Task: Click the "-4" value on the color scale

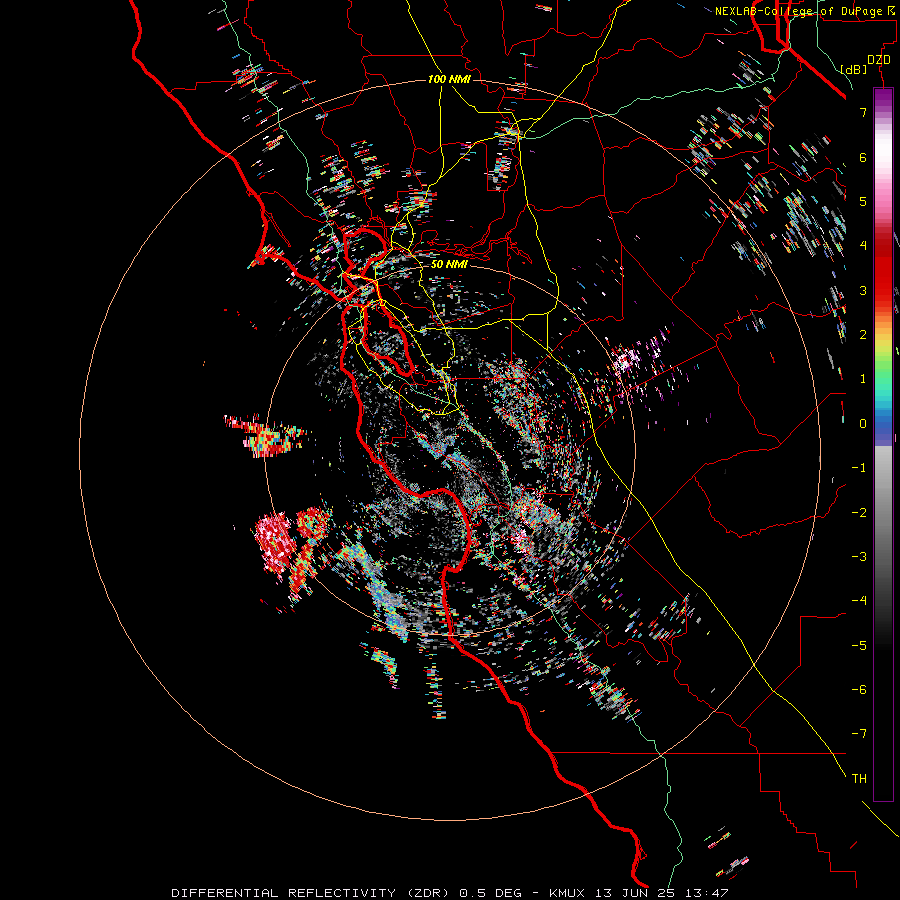Action: [x=859, y=601]
